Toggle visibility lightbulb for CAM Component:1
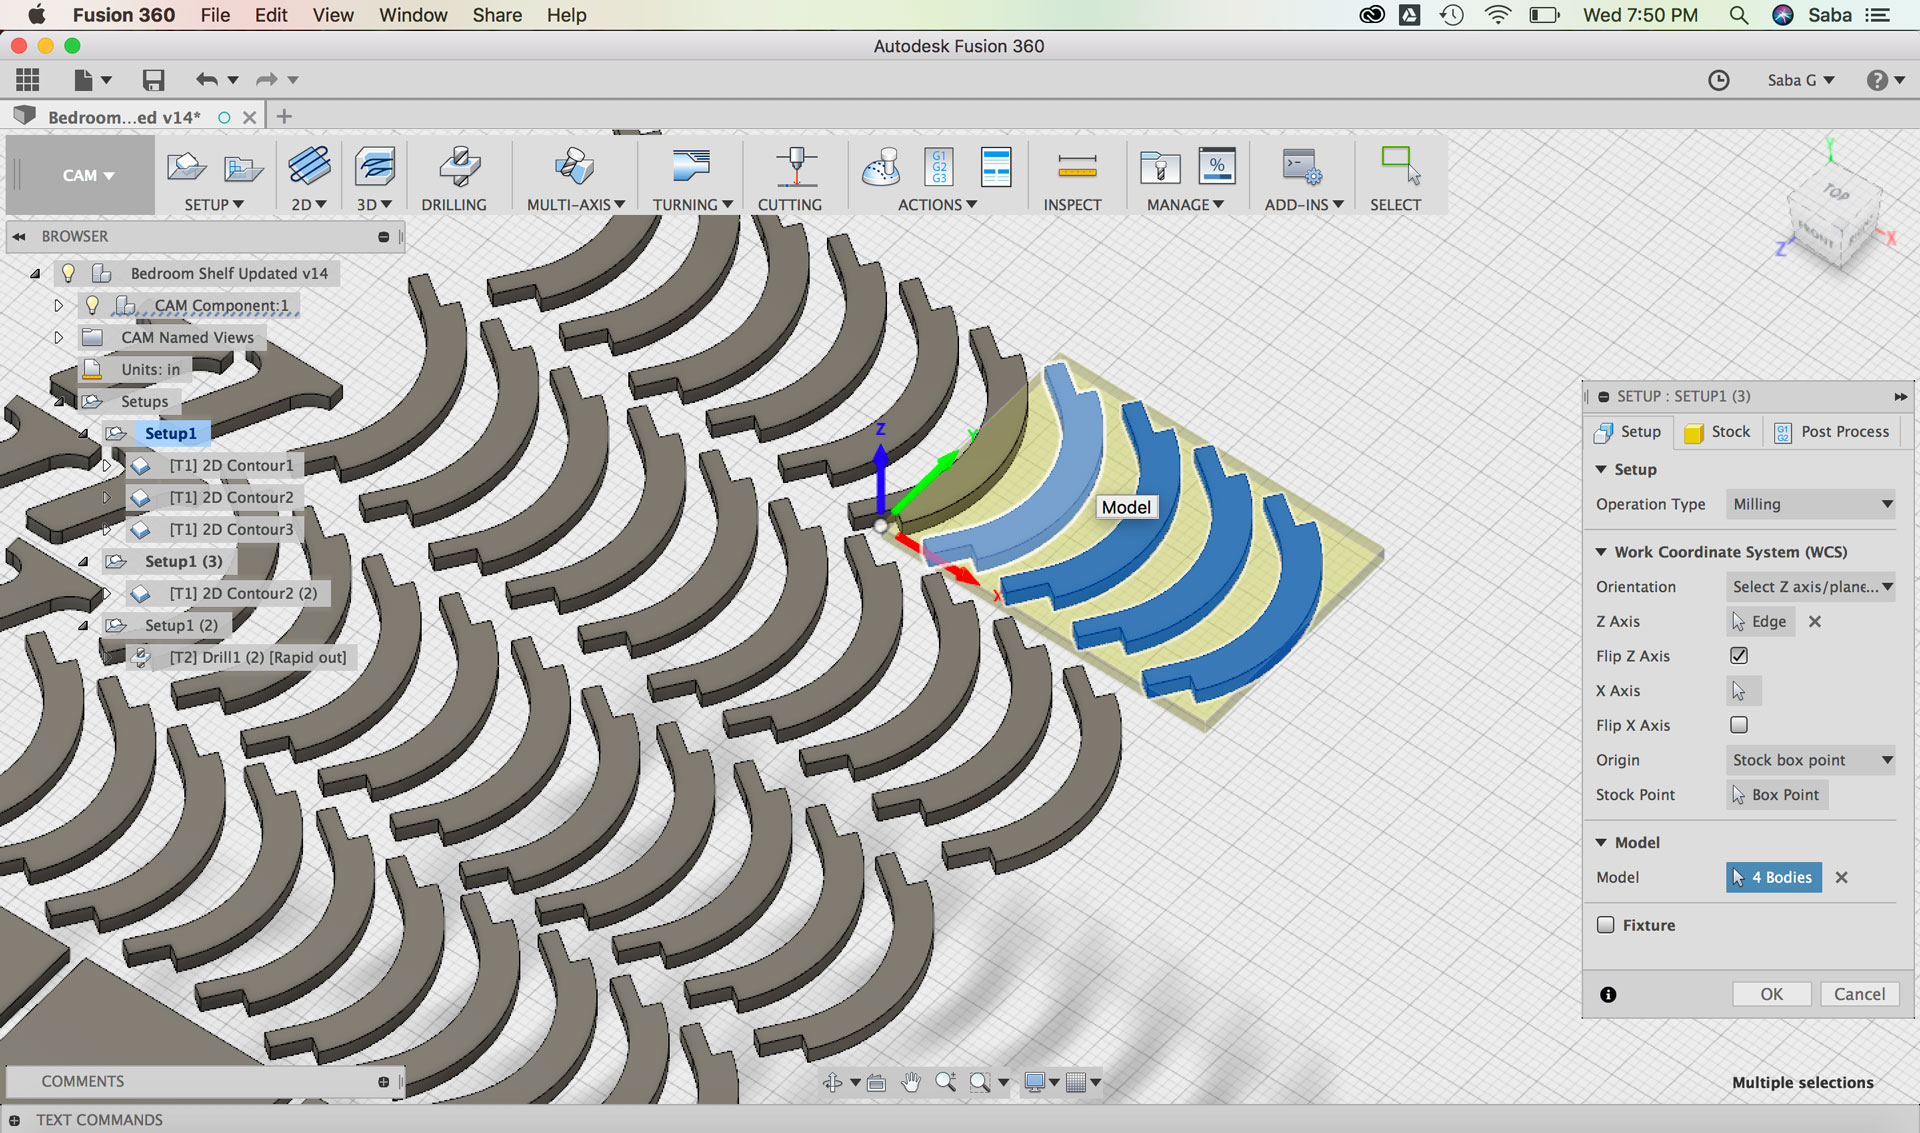The width and height of the screenshot is (1920, 1133). (92, 305)
